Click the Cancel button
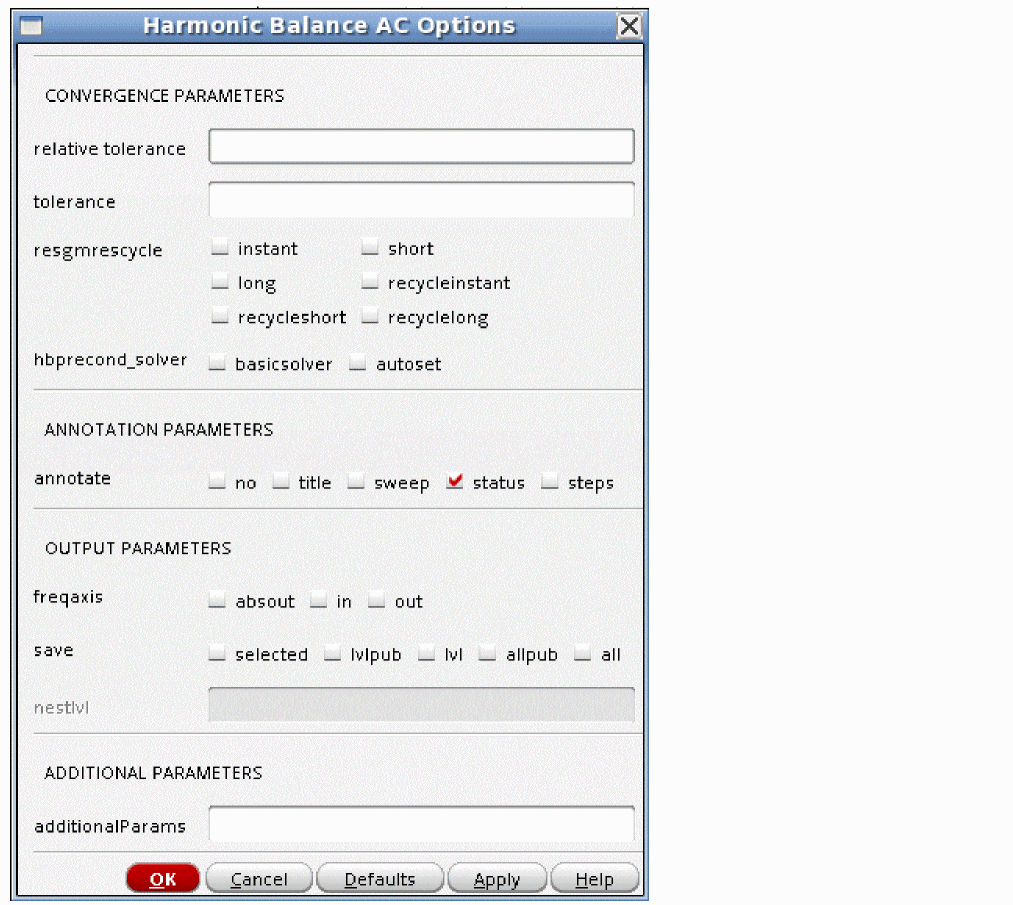 click(259, 879)
